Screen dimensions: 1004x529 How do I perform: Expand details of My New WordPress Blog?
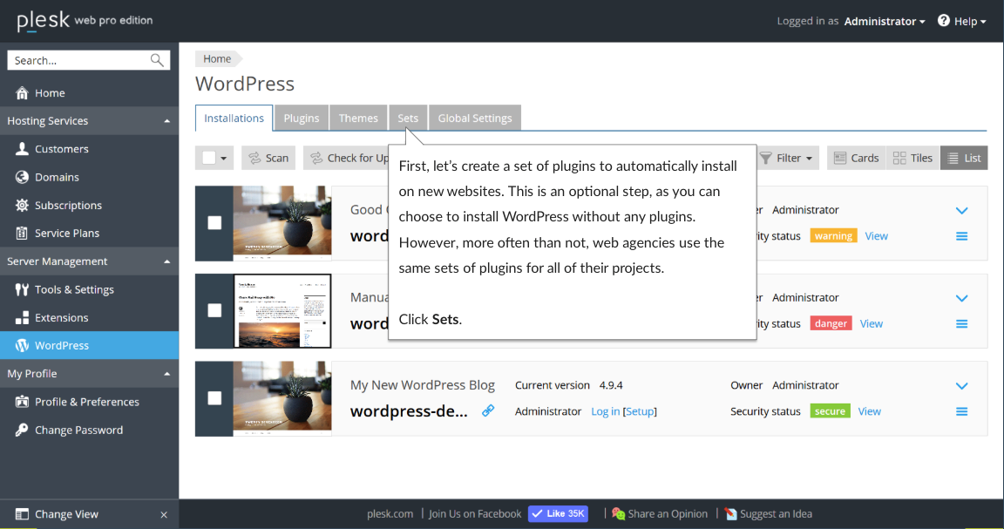pos(962,386)
